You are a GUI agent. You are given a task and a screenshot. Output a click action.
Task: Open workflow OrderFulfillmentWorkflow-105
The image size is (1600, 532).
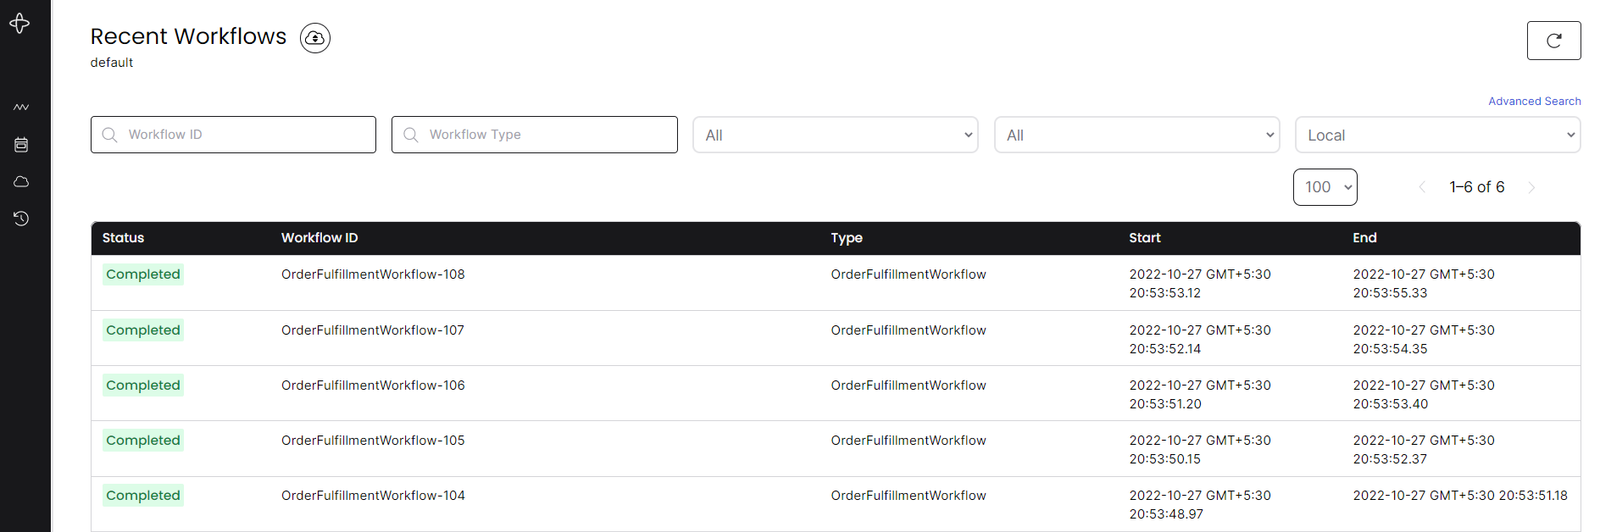click(x=373, y=440)
